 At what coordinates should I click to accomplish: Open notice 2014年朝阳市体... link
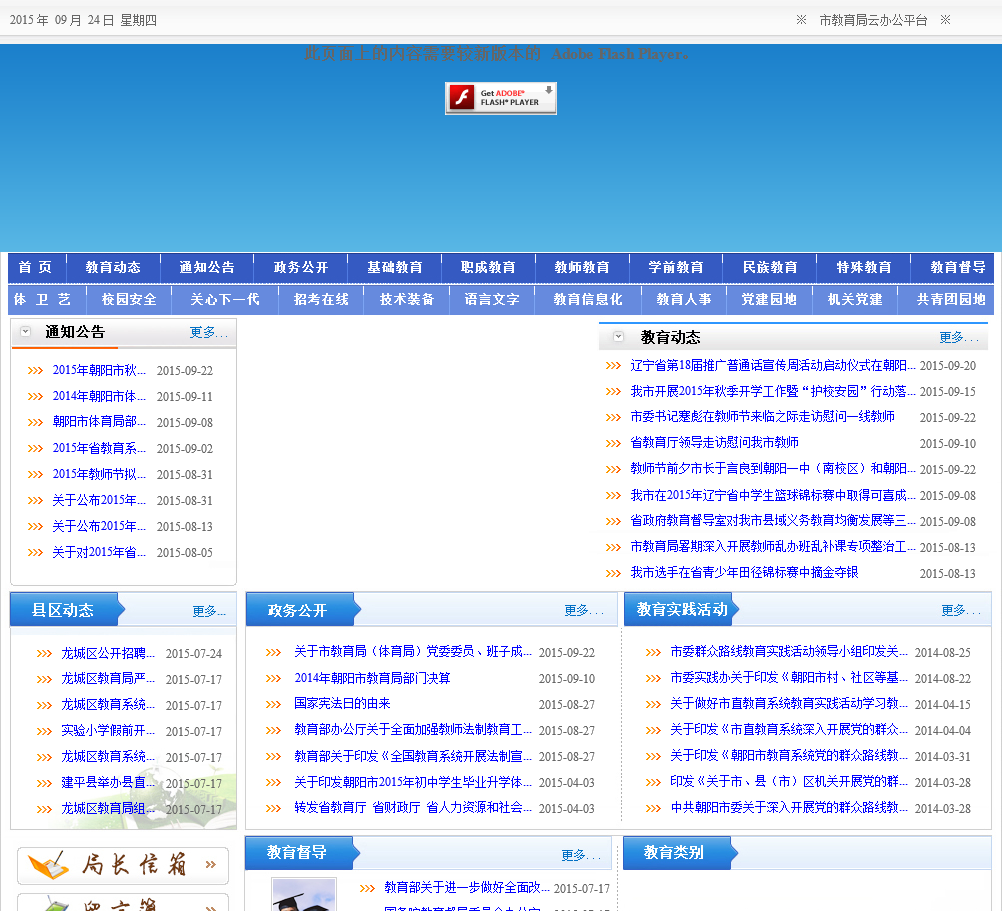tap(99, 396)
